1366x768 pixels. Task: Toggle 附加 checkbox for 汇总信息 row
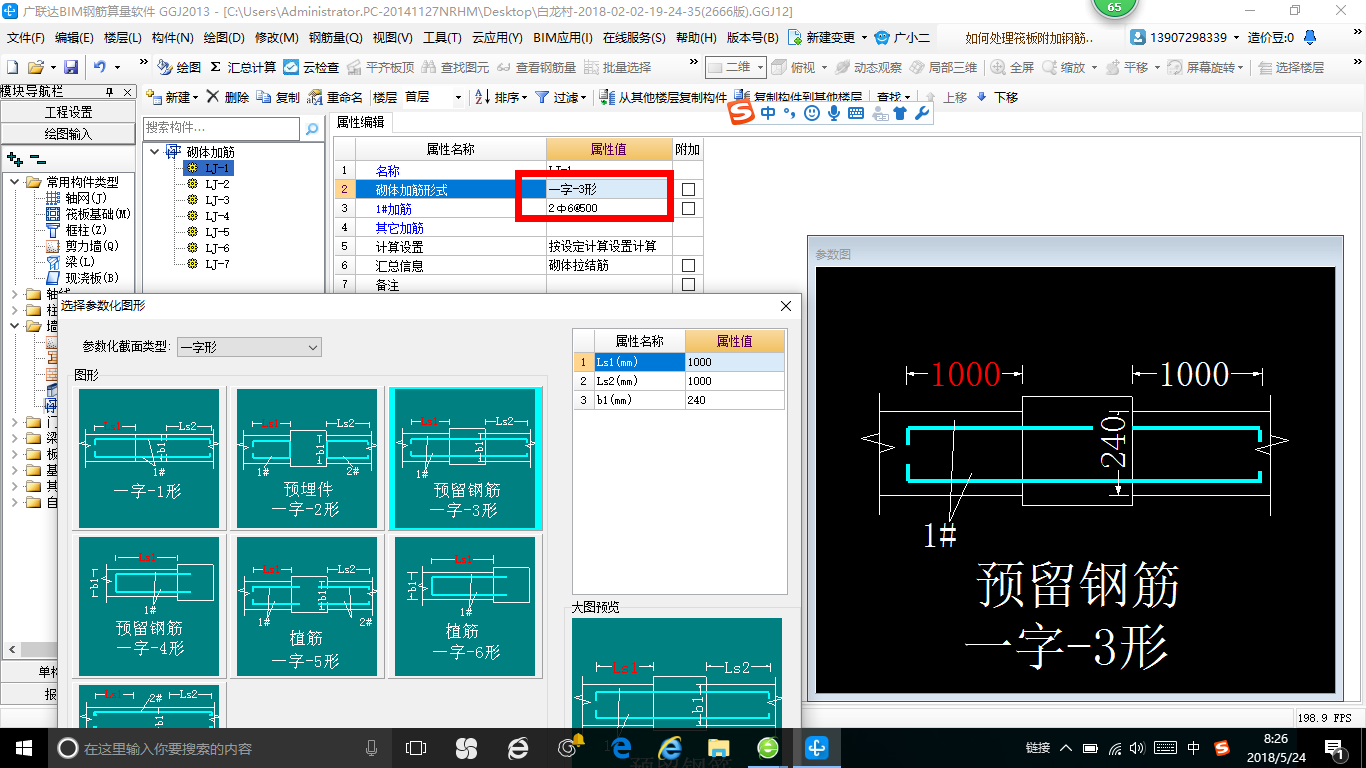[688, 265]
